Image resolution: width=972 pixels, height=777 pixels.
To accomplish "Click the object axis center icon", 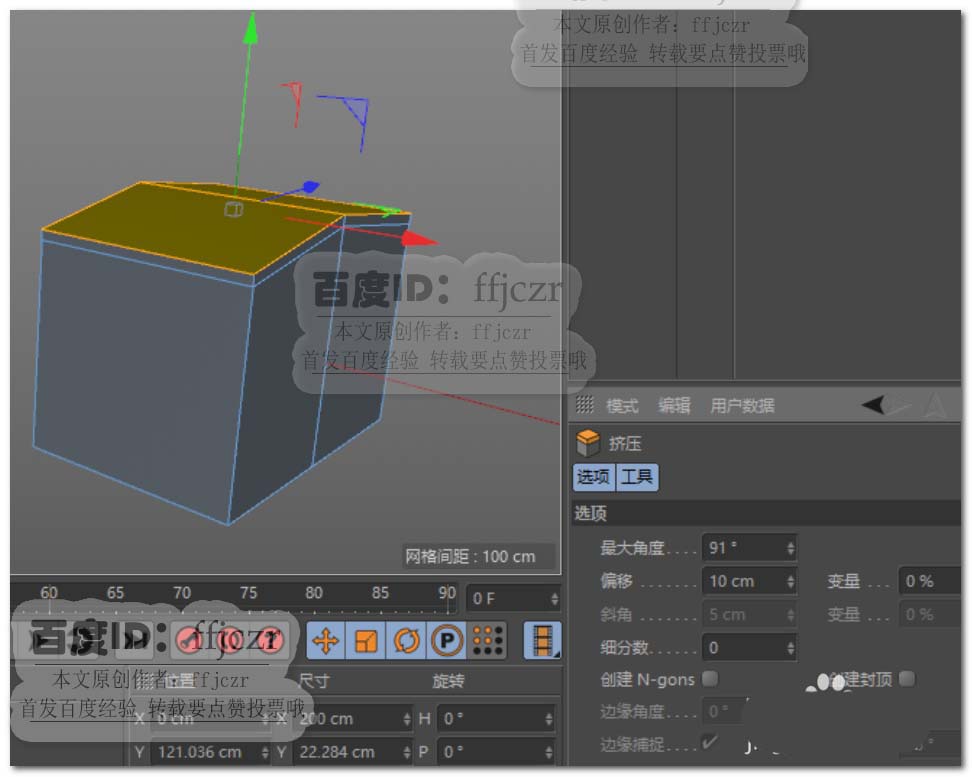I will [234, 209].
